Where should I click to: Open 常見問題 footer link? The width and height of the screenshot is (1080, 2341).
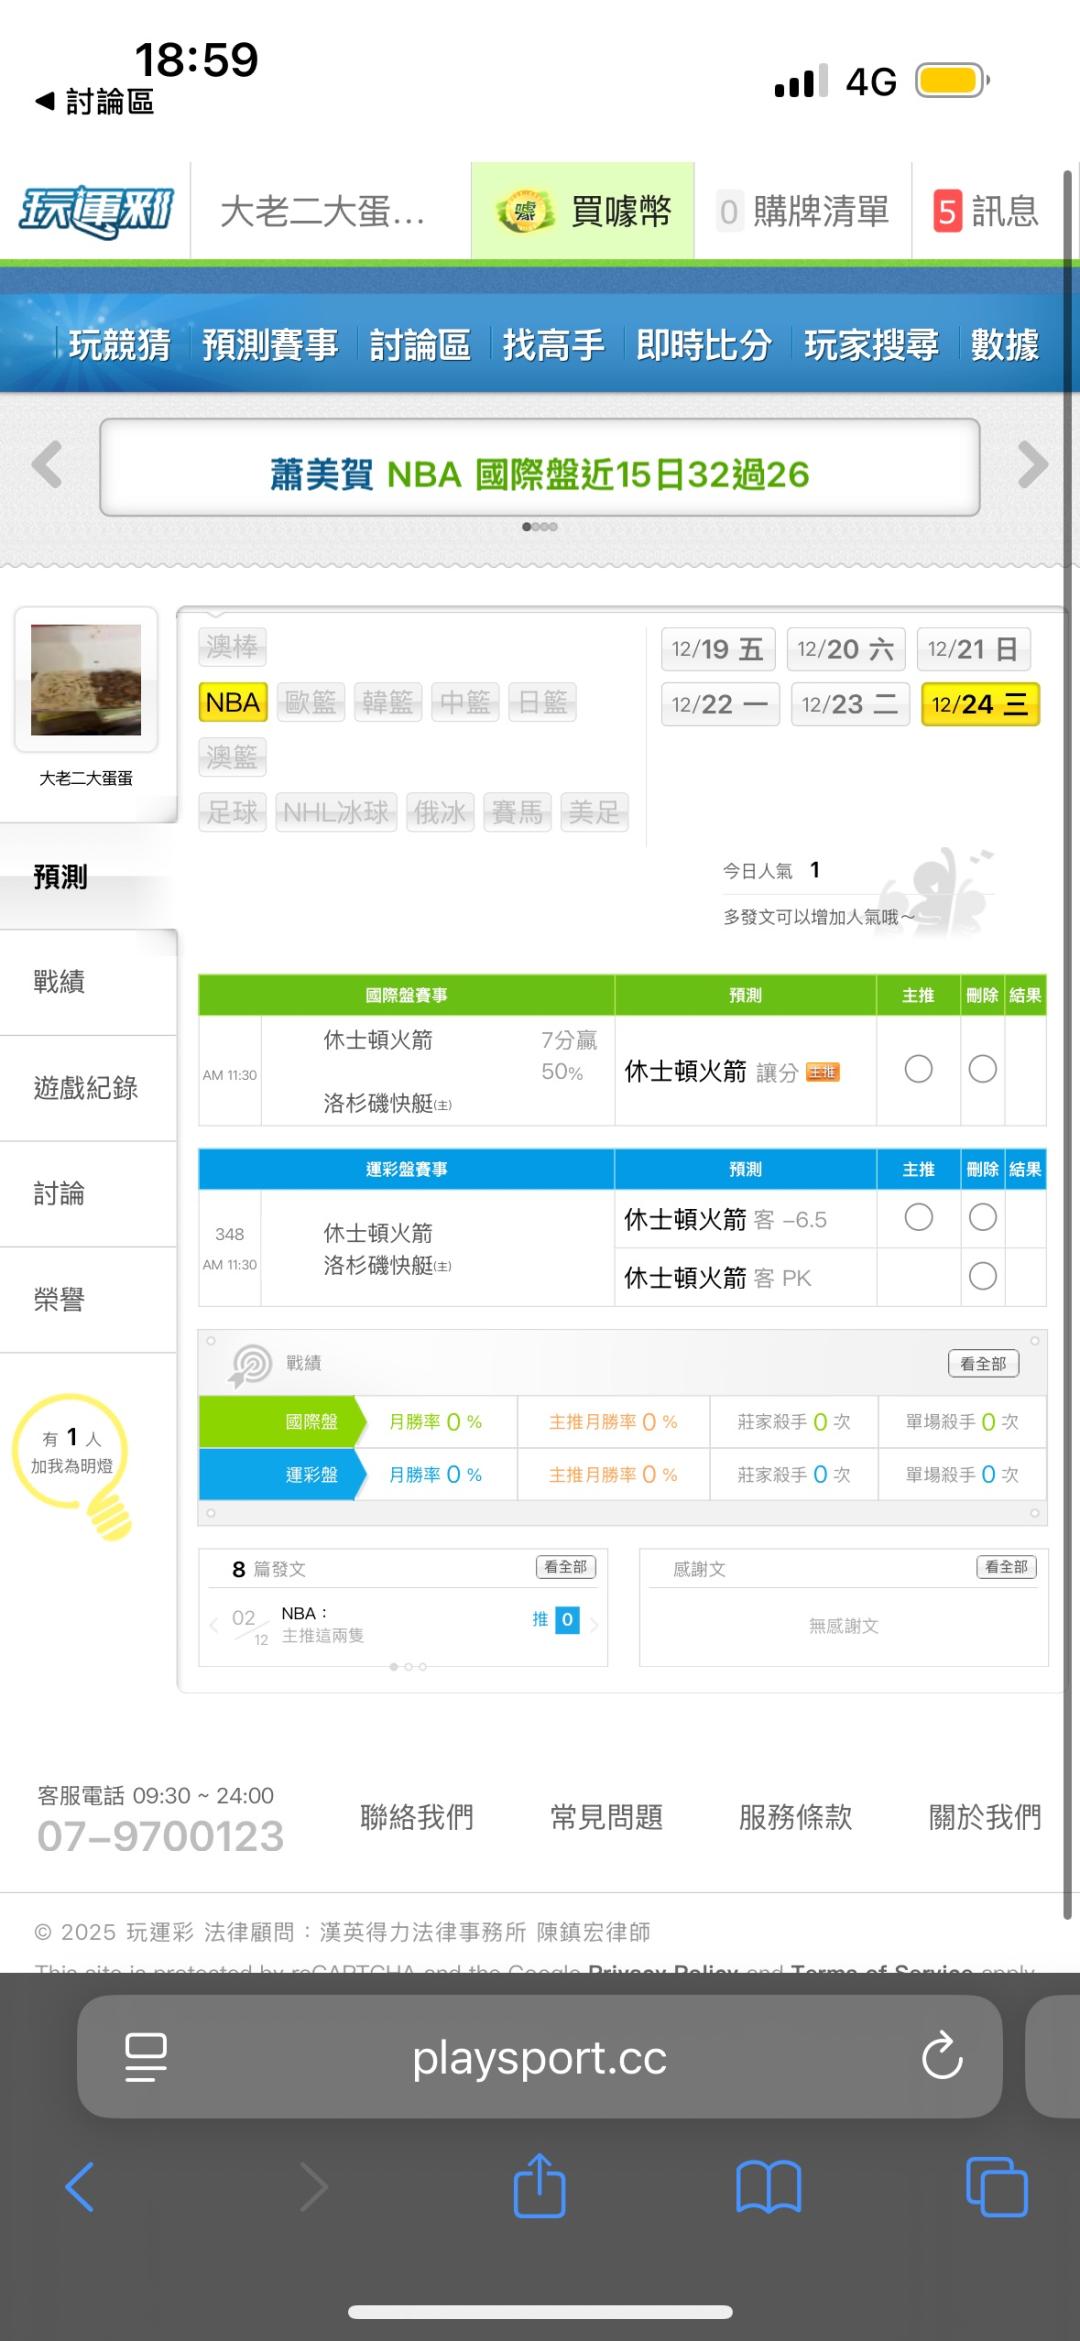pyautogui.click(x=606, y=1816)
